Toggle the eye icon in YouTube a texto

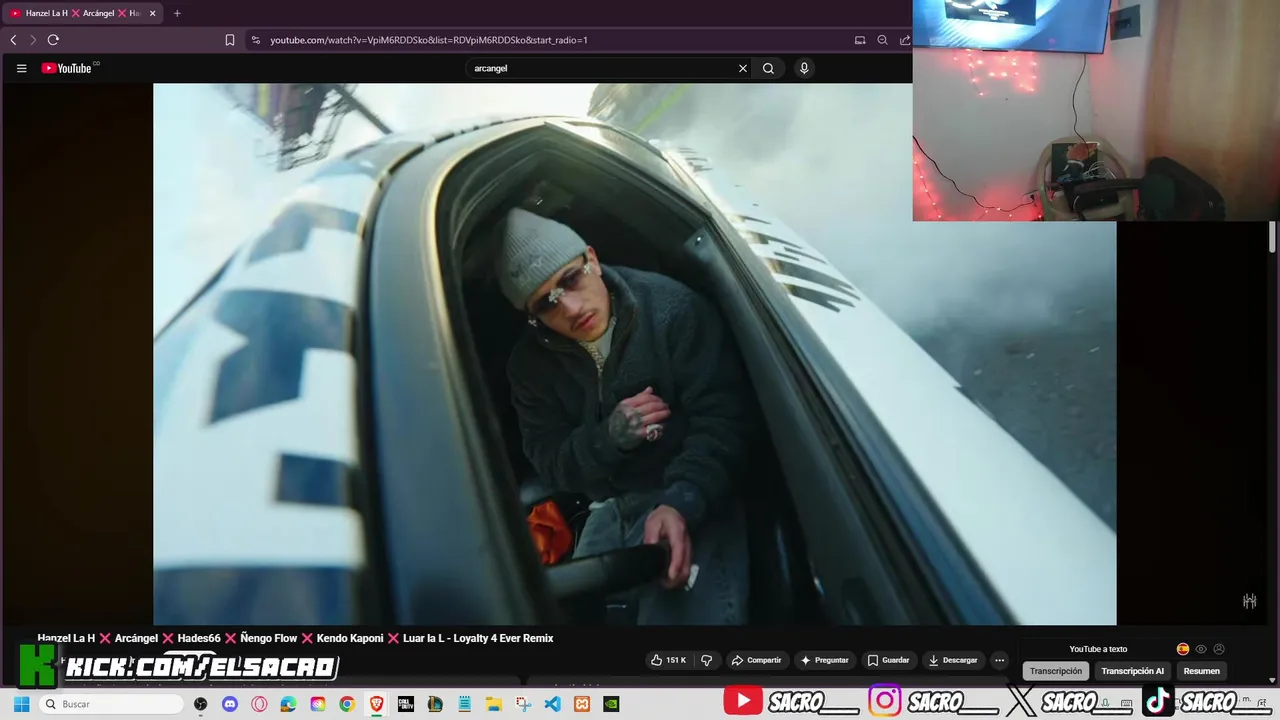pyautogui.click(x=1201, y=649)
